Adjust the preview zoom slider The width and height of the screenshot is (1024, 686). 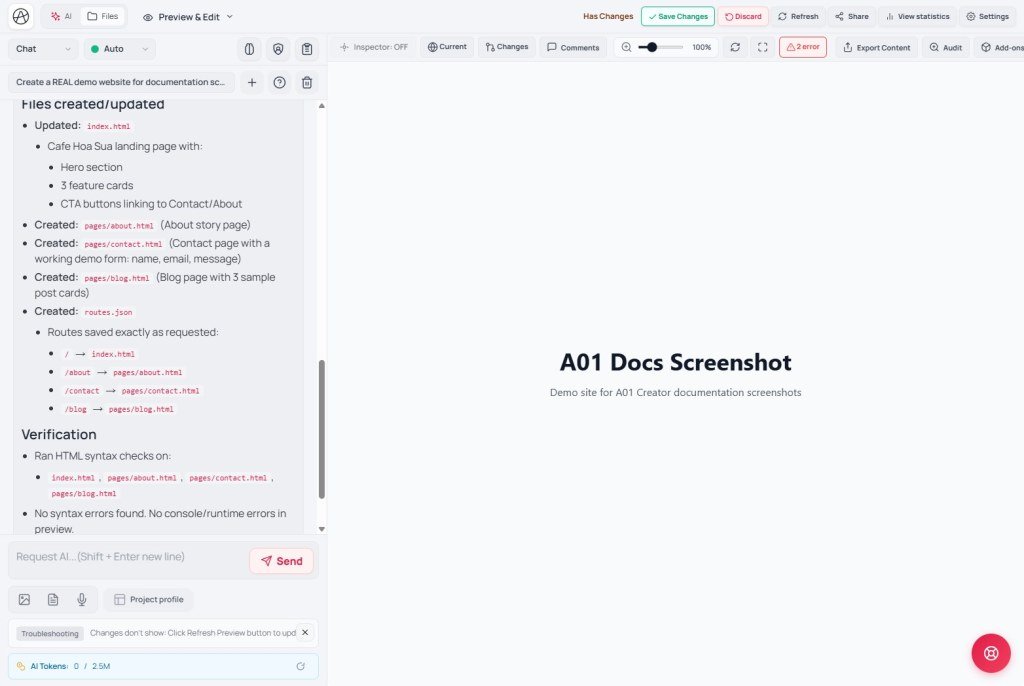[660, 47]
